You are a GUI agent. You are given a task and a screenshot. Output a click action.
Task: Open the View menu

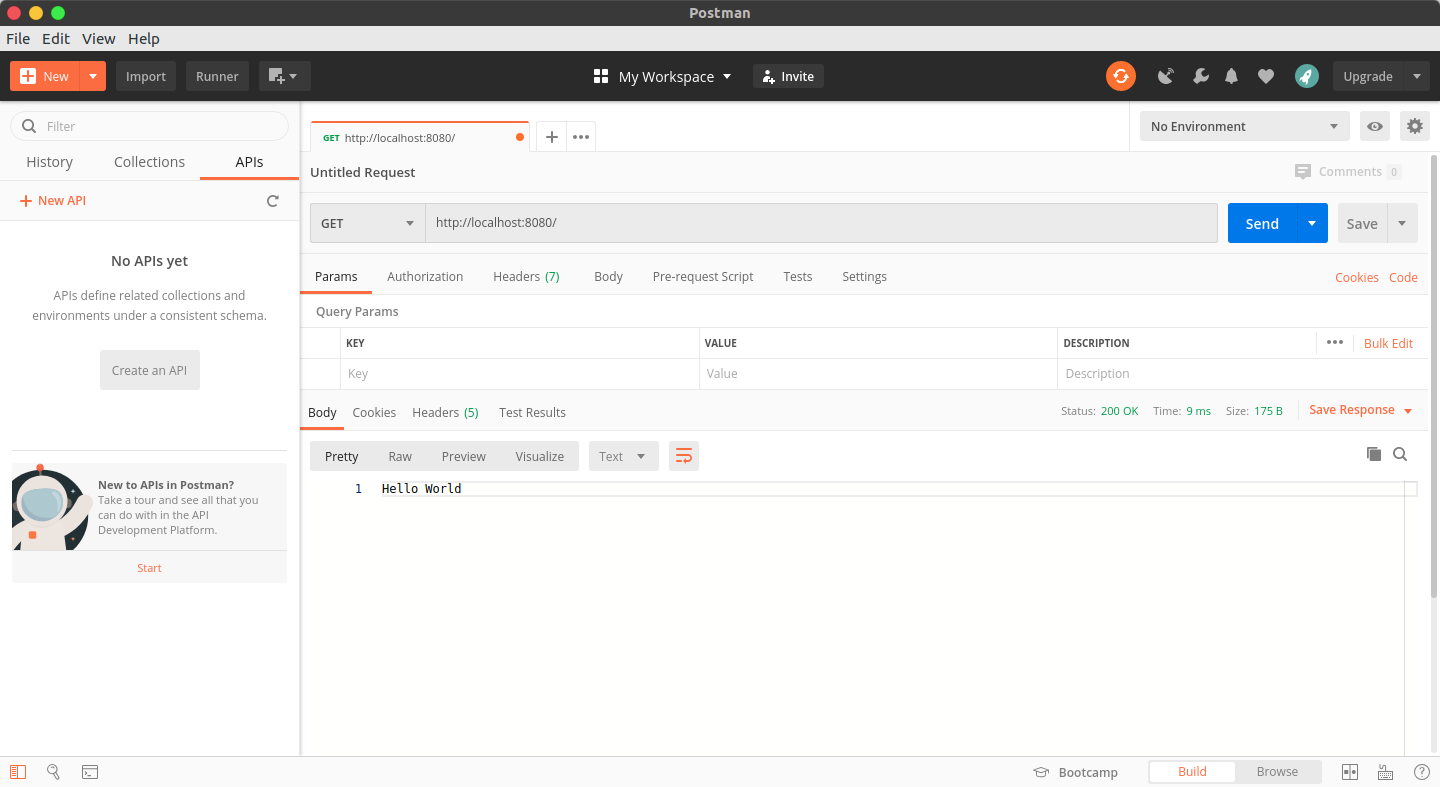click(99, 38)
